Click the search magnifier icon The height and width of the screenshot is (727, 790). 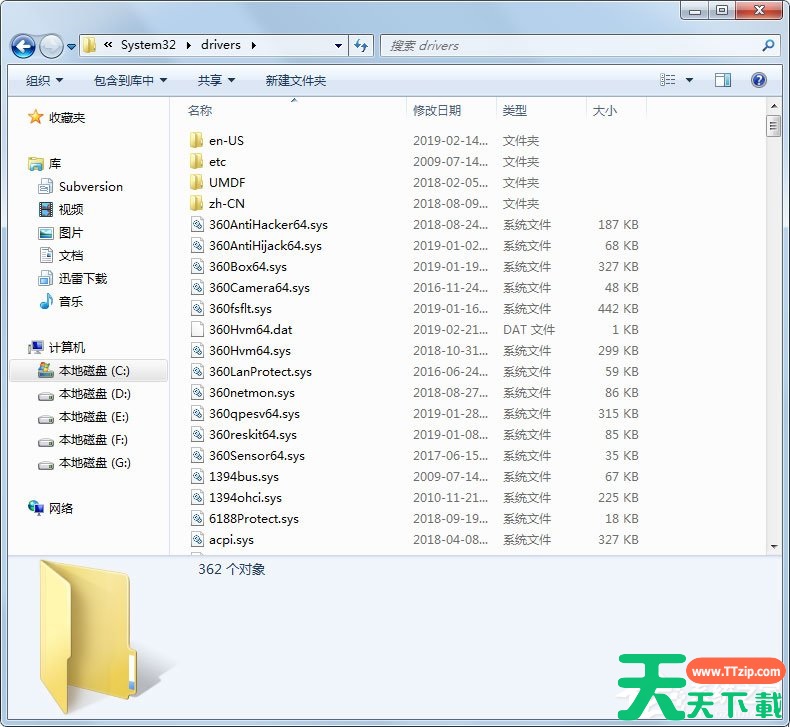(x=768, y=46)
